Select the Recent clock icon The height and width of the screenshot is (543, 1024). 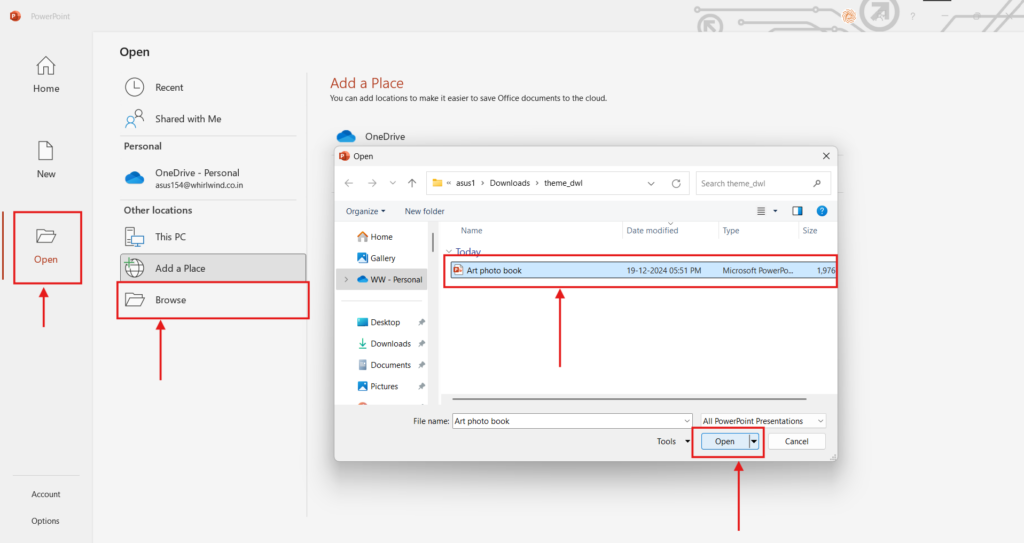tap(134, 88)
